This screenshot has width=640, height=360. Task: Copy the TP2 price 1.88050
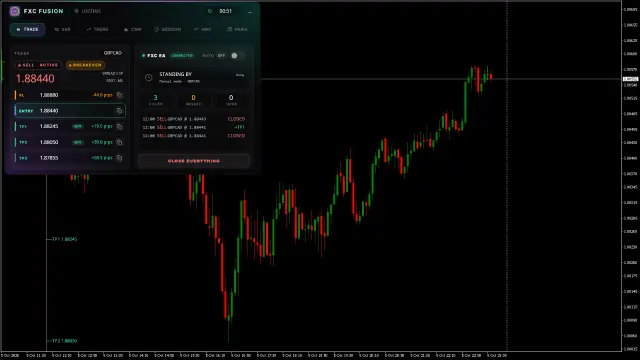click(x=119, y=142)
